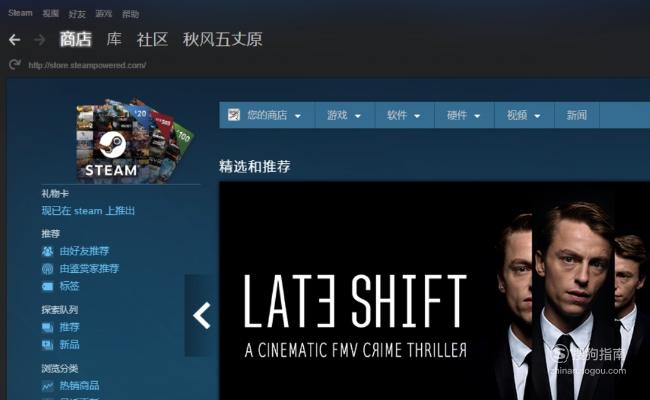Open the 社区 community tab
The image size is (650, 400).
point(152,39)
